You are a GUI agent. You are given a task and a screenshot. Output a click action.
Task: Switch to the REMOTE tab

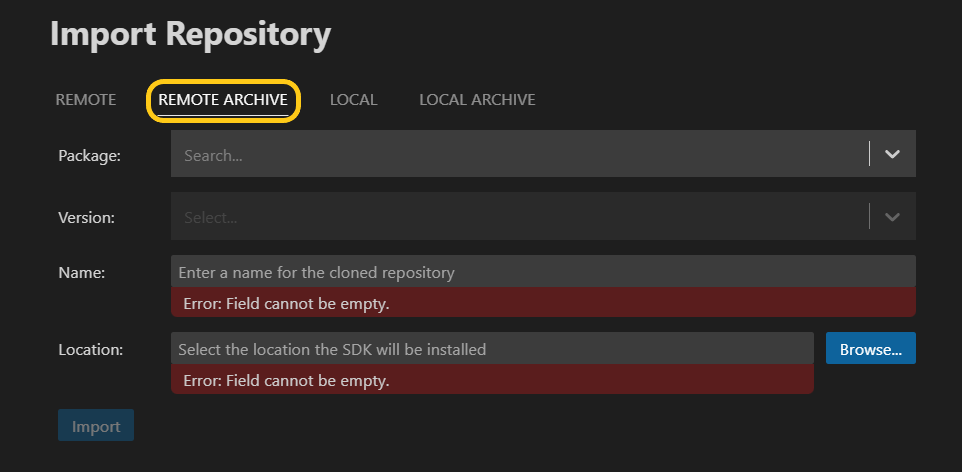pyautogui.click(x=86, y=100)
